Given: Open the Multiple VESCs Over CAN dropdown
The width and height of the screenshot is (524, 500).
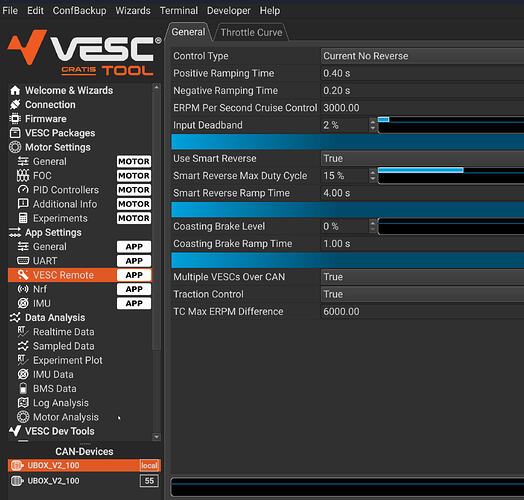Looking at the screenshot, I should coord(422,277).
